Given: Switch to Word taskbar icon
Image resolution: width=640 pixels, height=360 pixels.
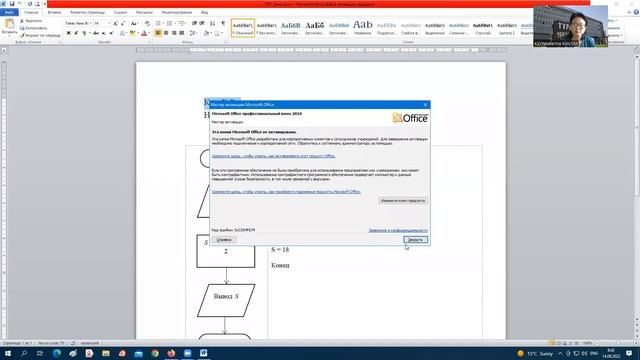Looking at the screenshot, I should pyautogui.click(x=204, y=353).
